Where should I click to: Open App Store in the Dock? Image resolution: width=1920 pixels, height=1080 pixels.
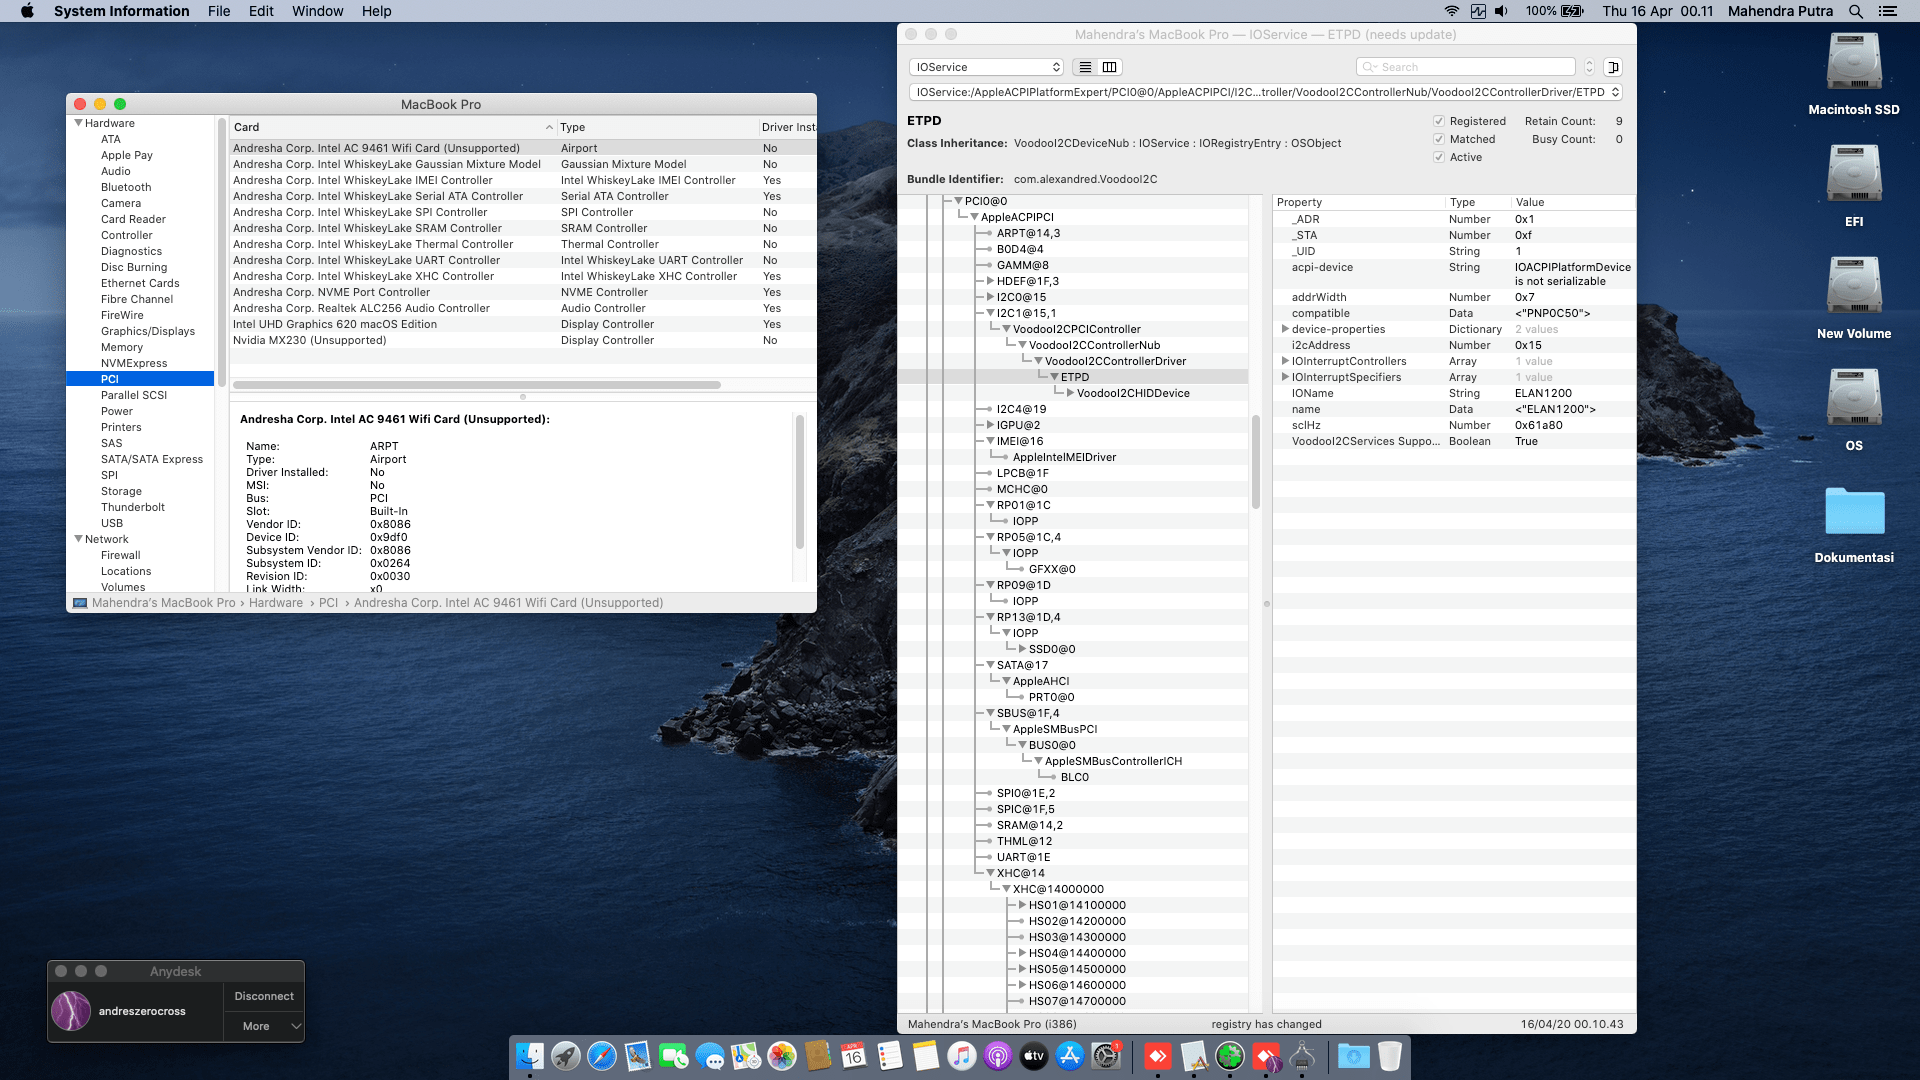1070,1056
